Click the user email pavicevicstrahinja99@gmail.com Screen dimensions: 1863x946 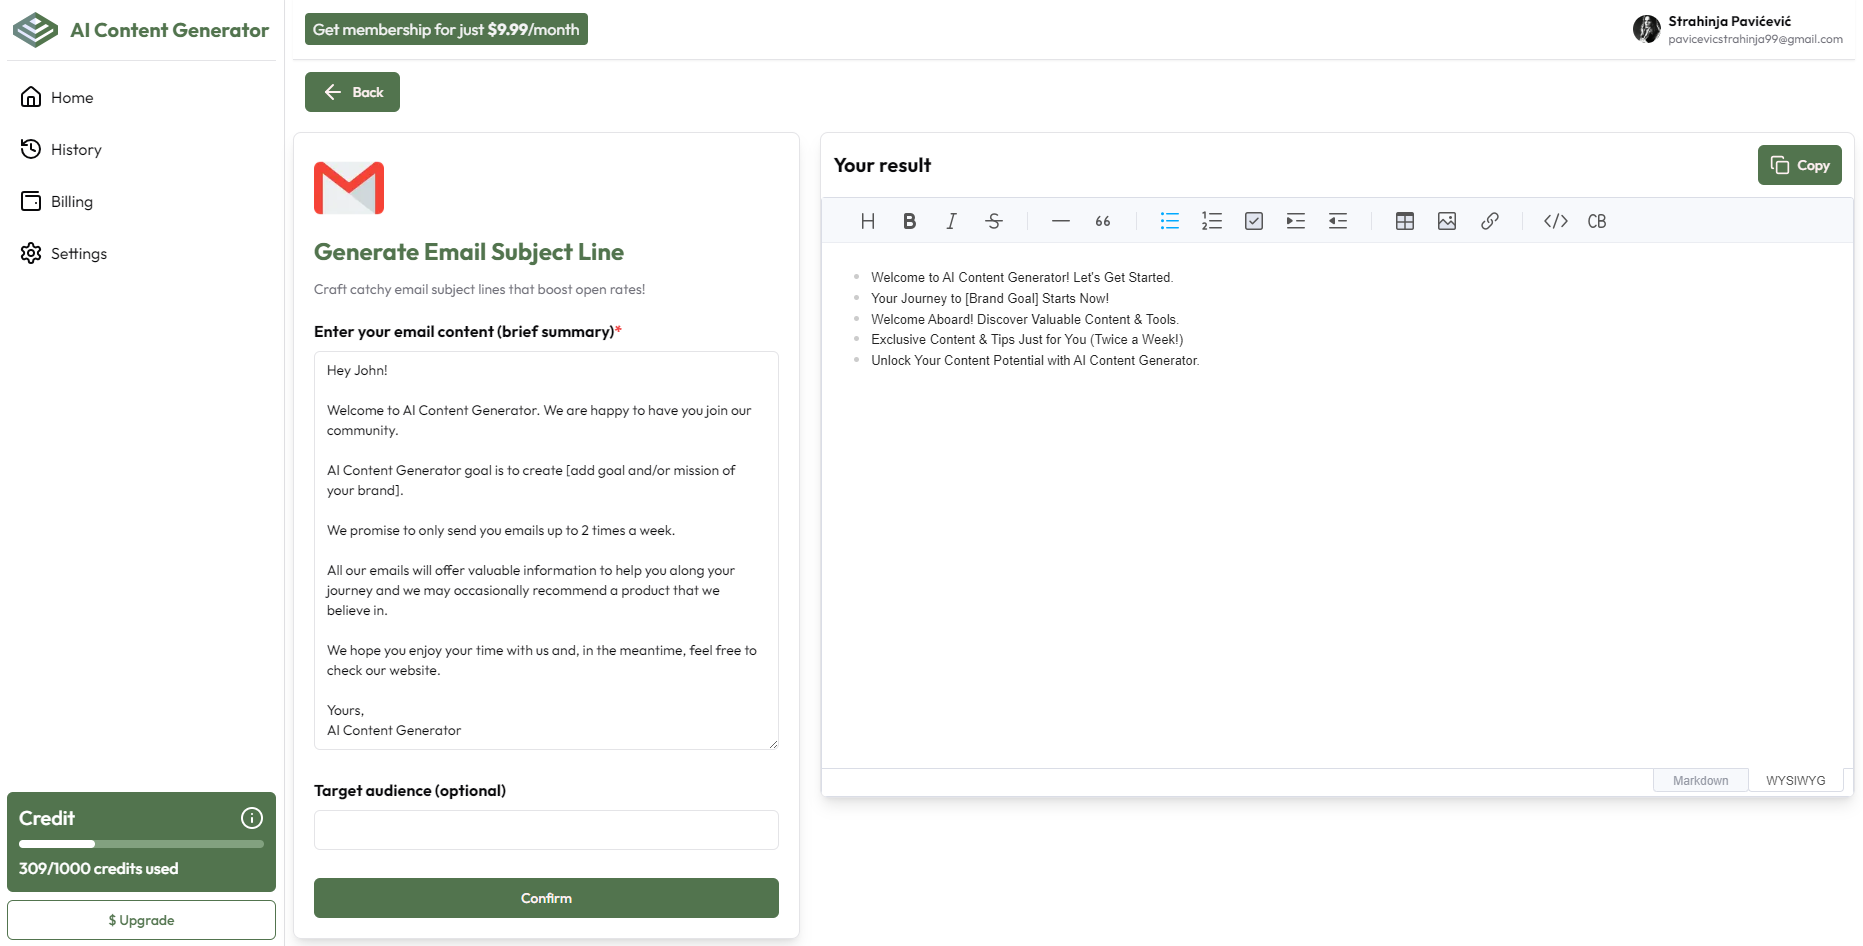1755,39
